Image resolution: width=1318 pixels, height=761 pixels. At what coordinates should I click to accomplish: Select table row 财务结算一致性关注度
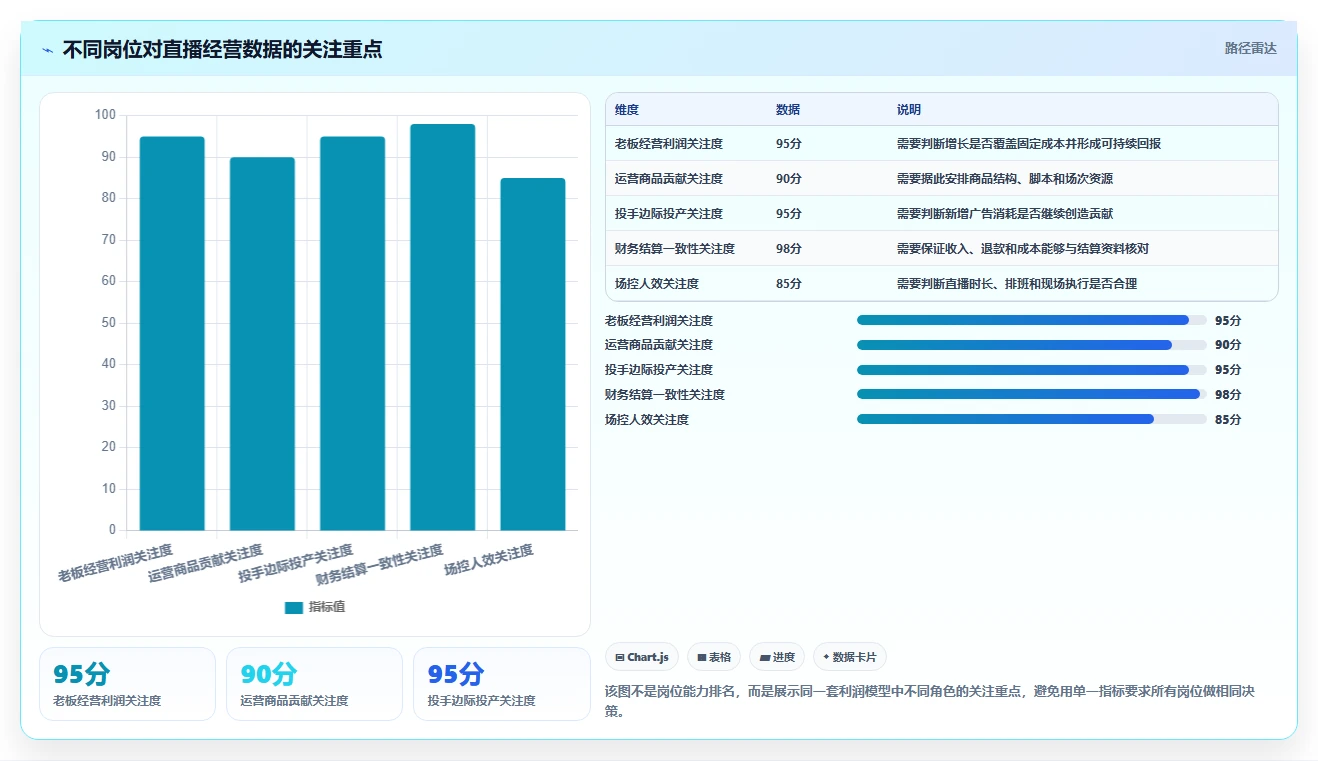pyautogui.click(x=942, y=249)
